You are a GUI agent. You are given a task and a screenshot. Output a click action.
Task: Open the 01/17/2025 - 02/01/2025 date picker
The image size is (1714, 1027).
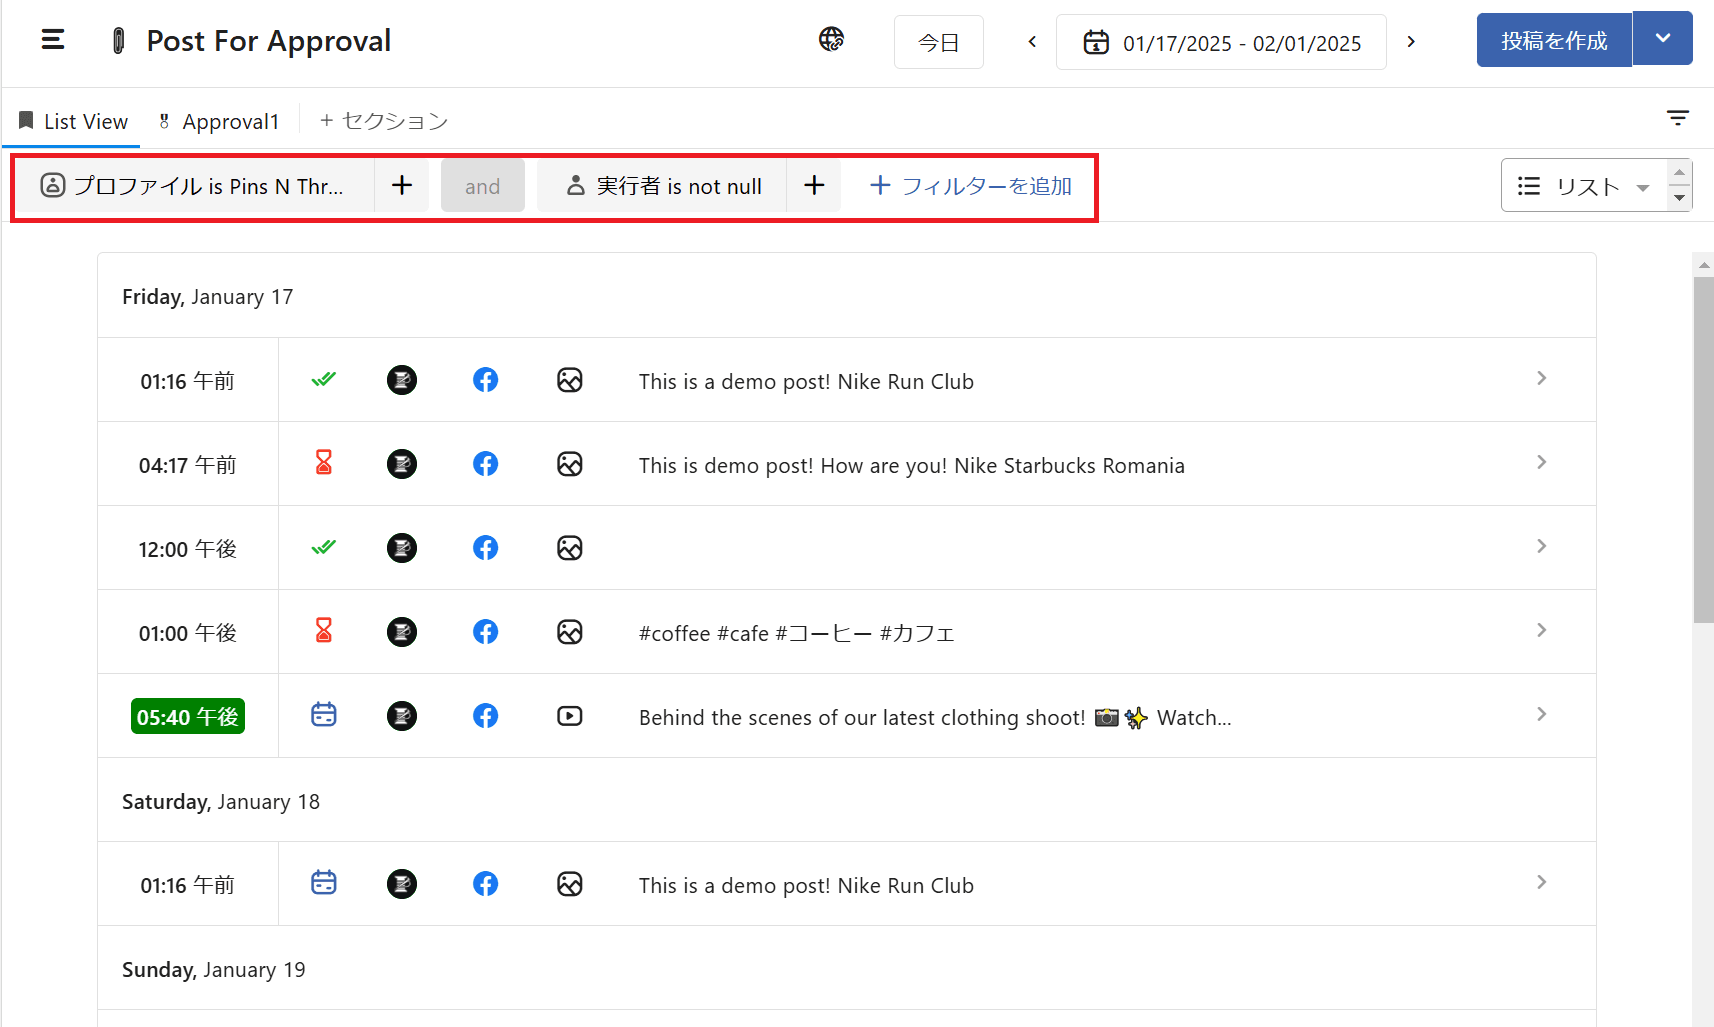tap(1221, 42)
